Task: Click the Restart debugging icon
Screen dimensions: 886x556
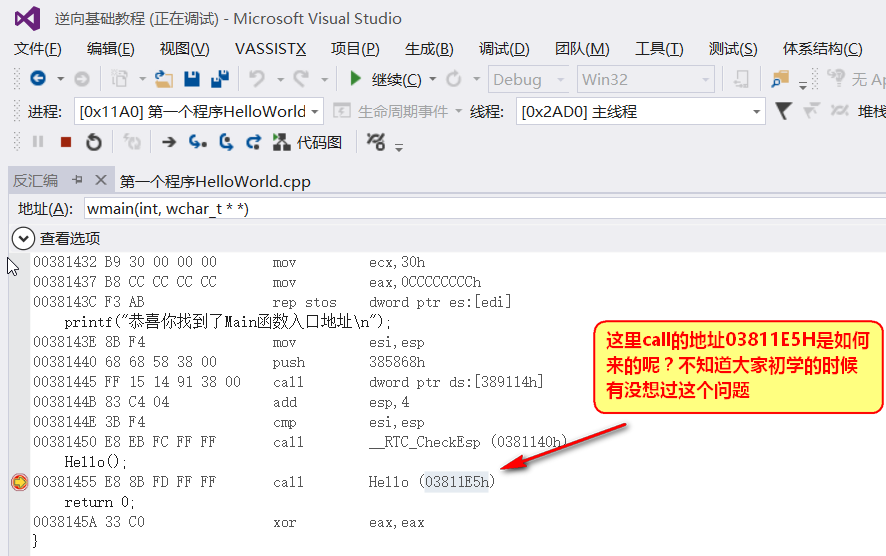Action: click(x=94, y=141)
